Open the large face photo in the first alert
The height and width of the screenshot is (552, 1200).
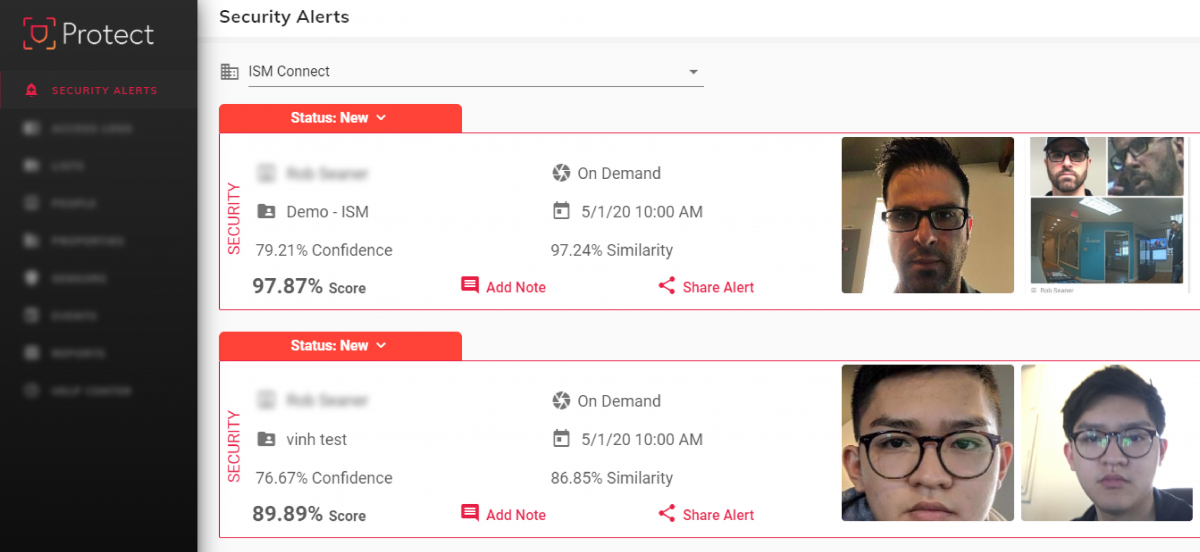927,215
